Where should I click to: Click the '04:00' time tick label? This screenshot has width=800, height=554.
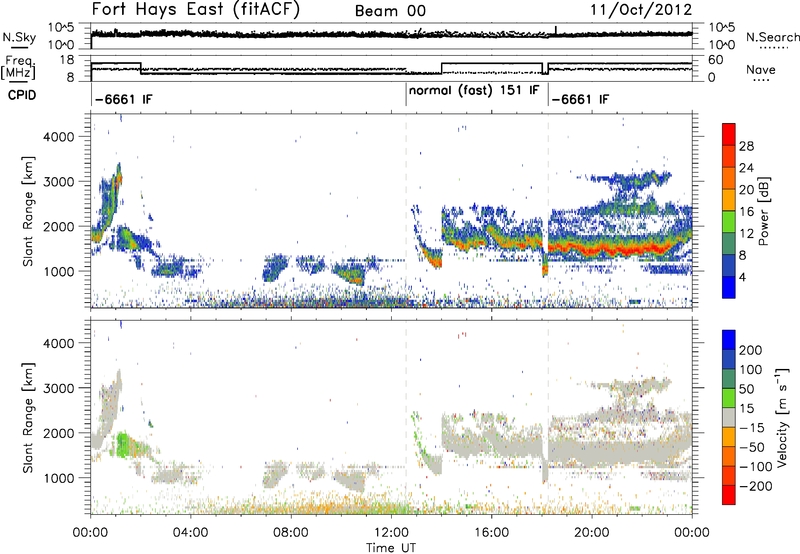coord(191,533)
